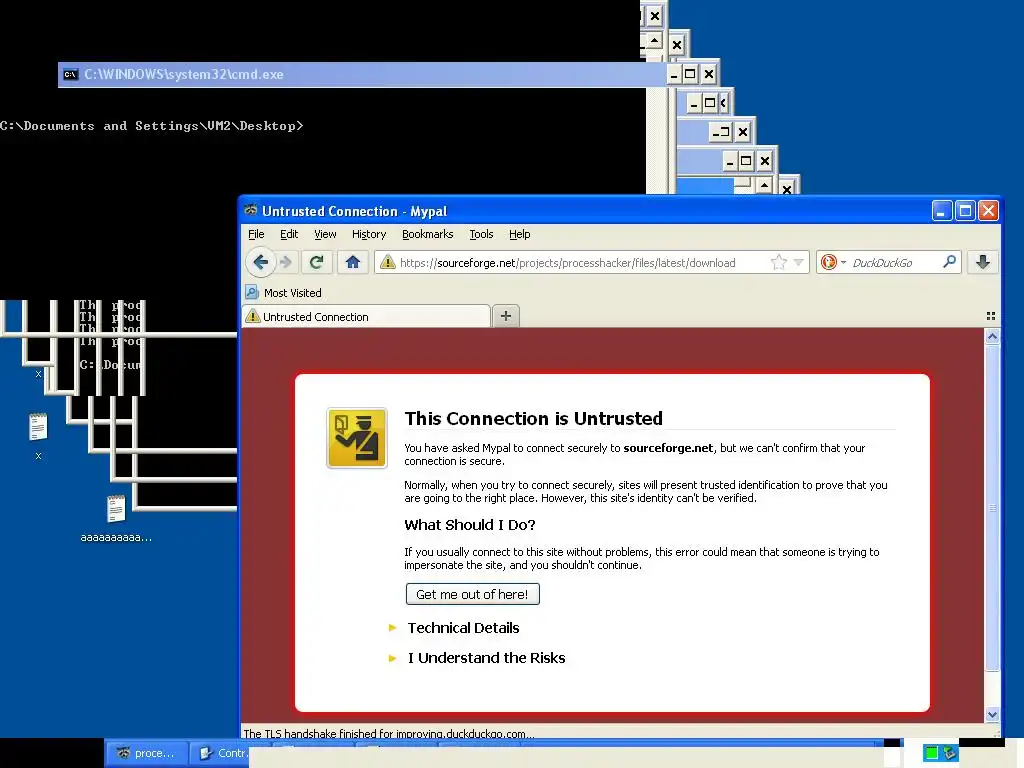
Task: Open the downloads panel arrow icon
Action: coord(982,263)
